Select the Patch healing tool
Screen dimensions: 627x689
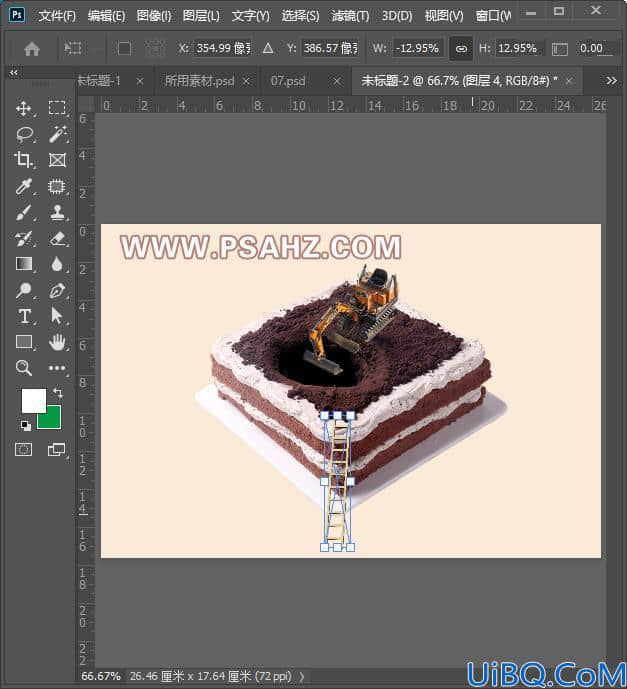pos(57,186)
